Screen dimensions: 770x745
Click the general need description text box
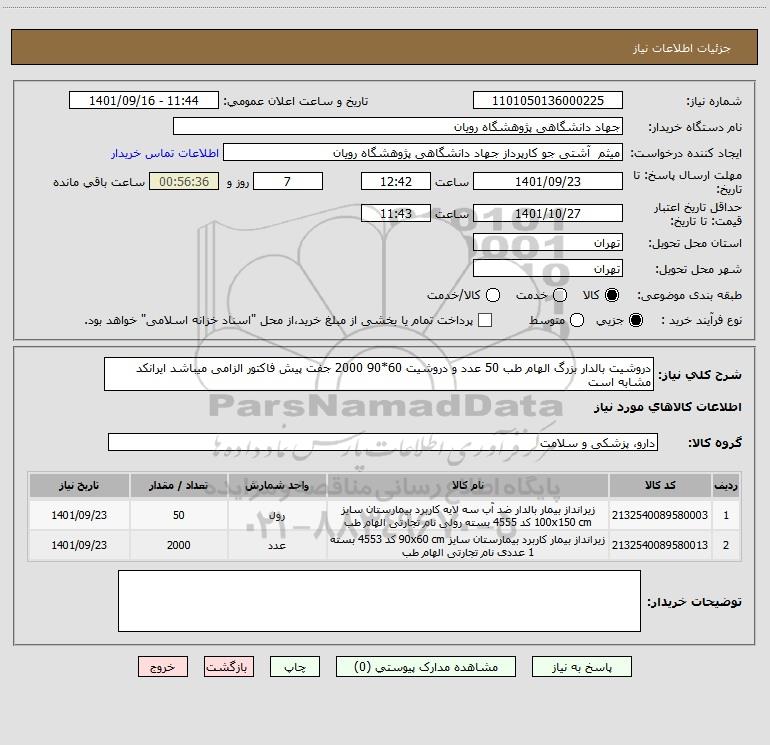(x=379, y=374)
